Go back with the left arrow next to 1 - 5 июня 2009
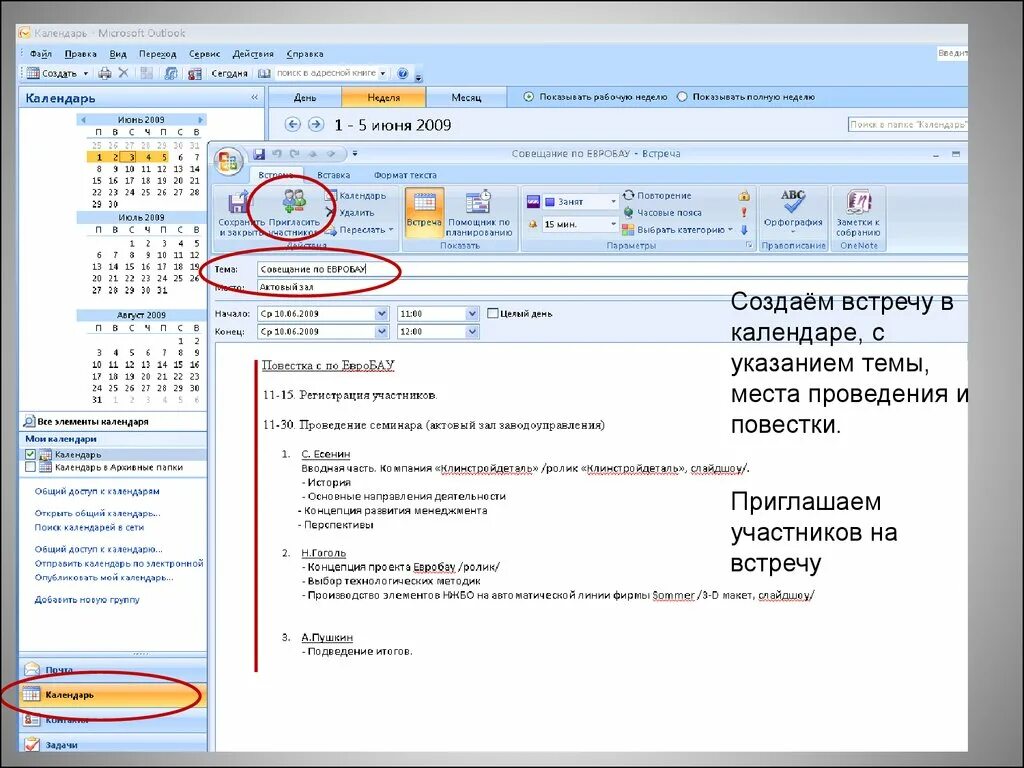 tap(293, 124)
